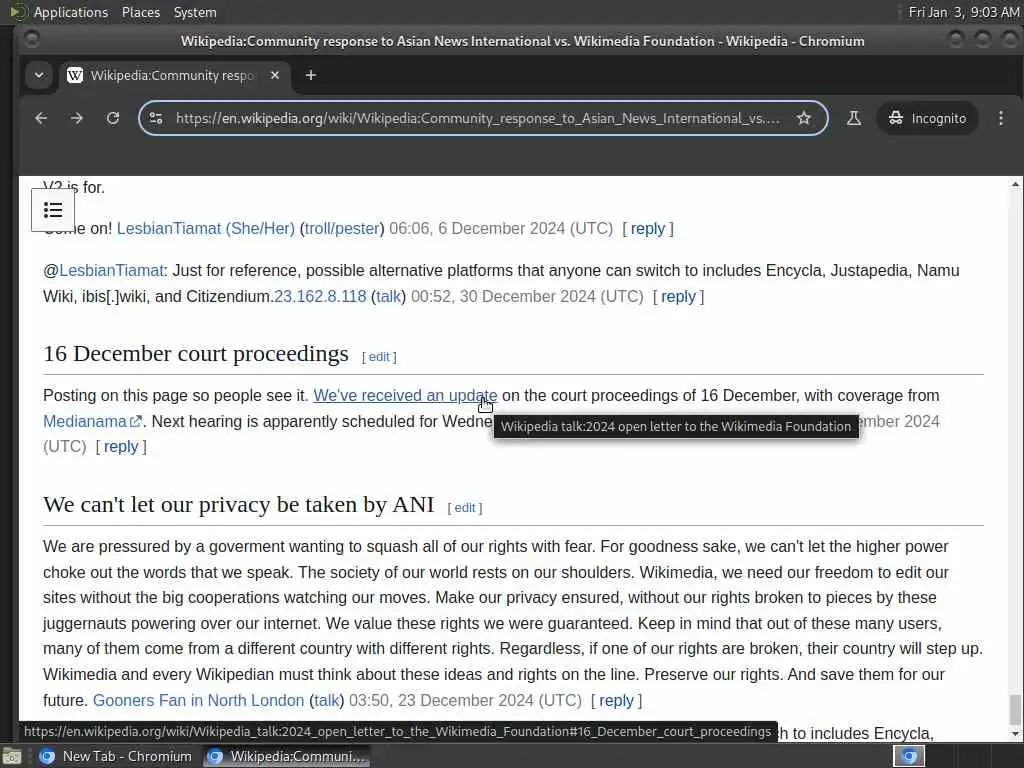1024x768 pixels.
Task: Open the table of contents toggle icon
Action: 53,210
